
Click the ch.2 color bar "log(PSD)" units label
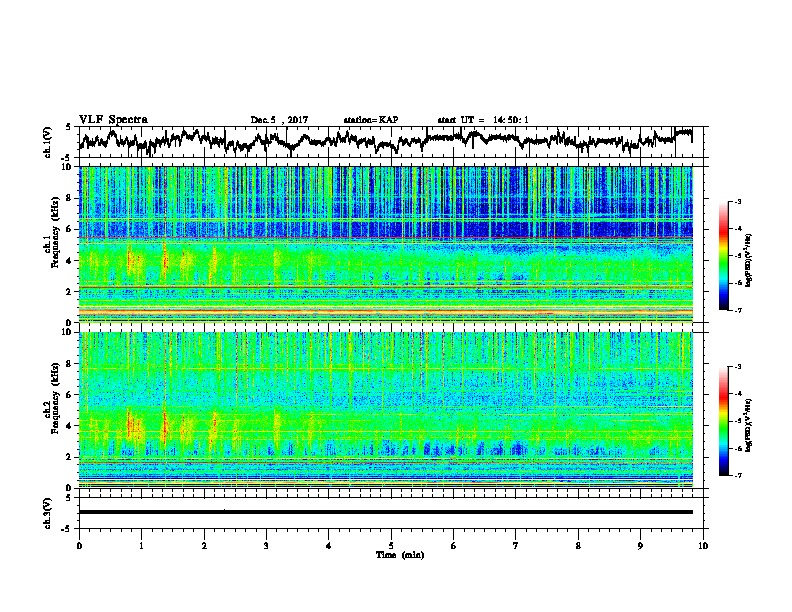[x=749, y=424]
